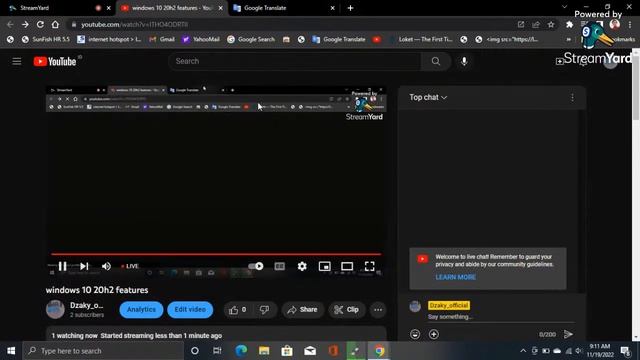The image size is (640, 360).
Task: Open the player settings gear
Action: (x=302, y=266)
